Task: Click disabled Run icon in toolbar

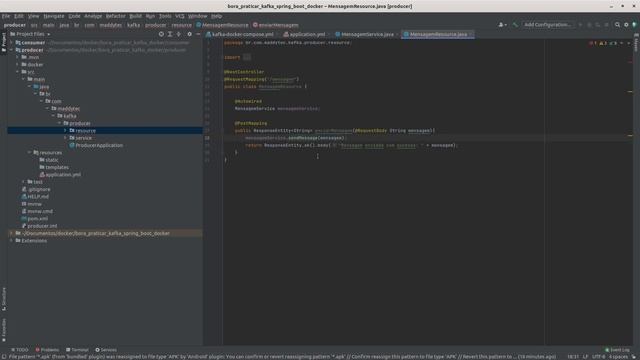Action: (x=580, y=25)
